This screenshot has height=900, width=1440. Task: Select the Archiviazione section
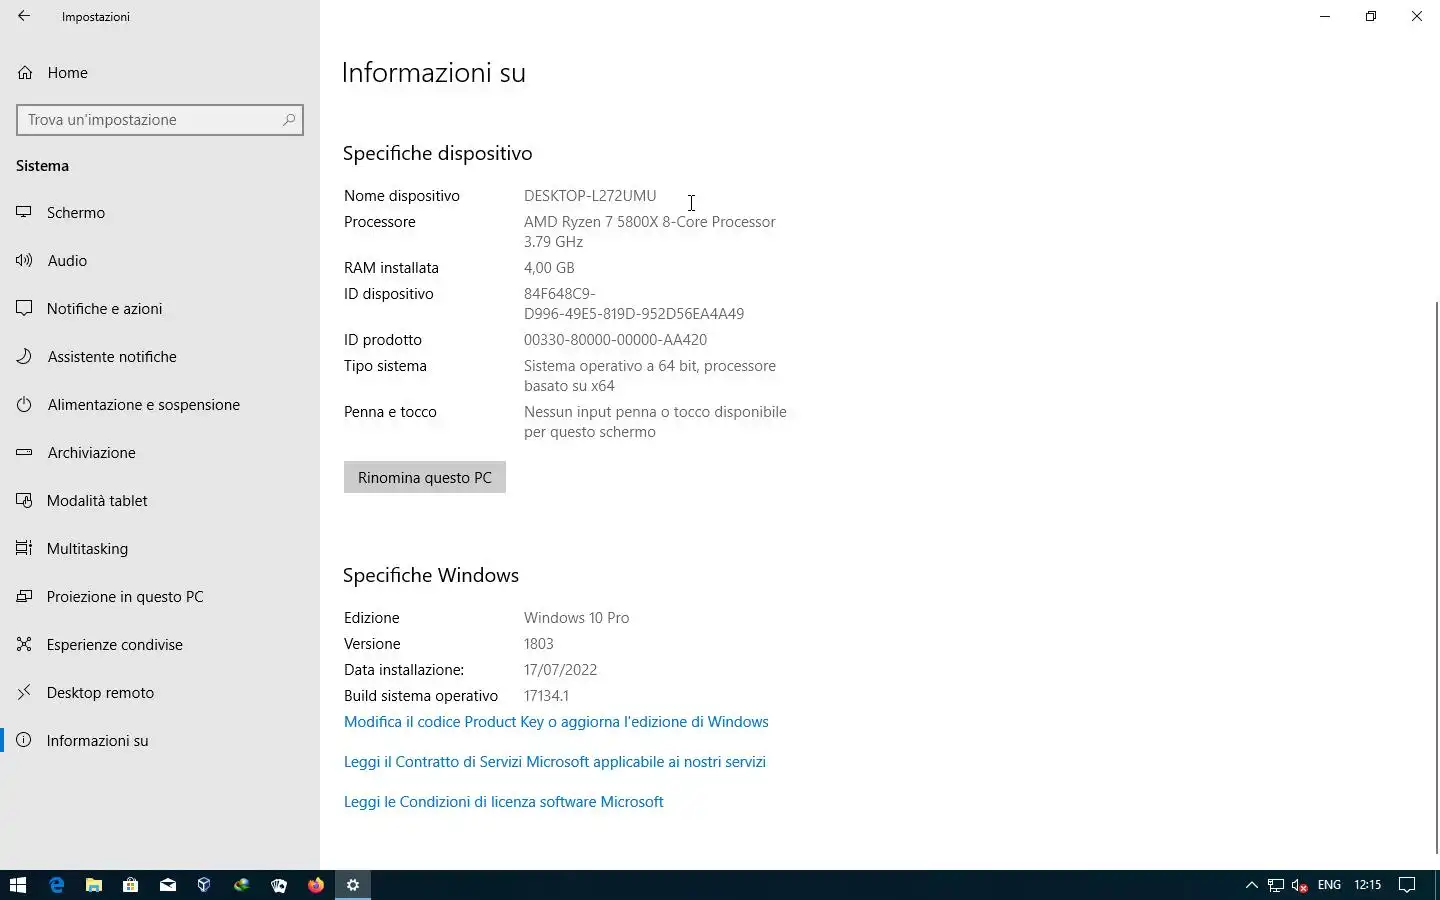click(x=160, y=453)
